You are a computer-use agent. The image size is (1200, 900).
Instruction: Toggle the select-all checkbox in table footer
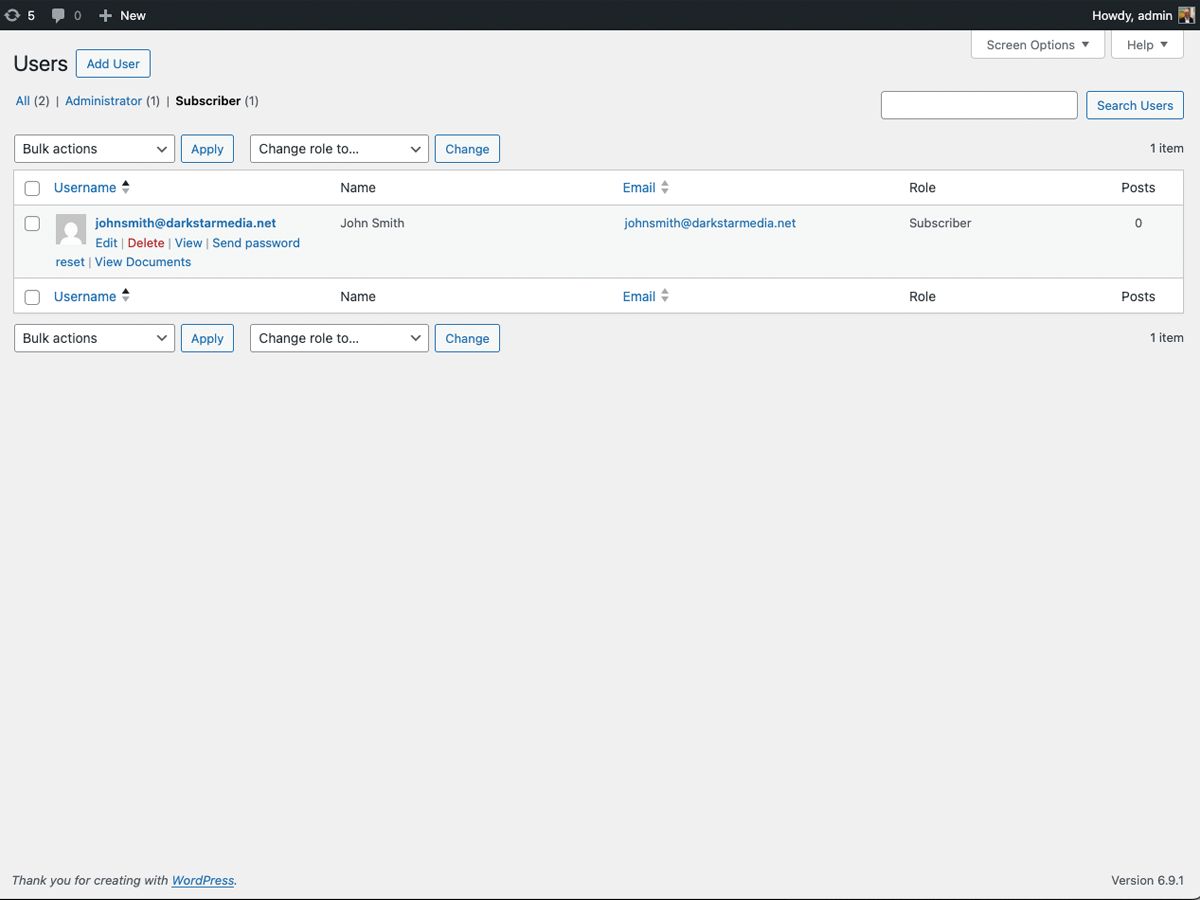[x=32, y=297]
